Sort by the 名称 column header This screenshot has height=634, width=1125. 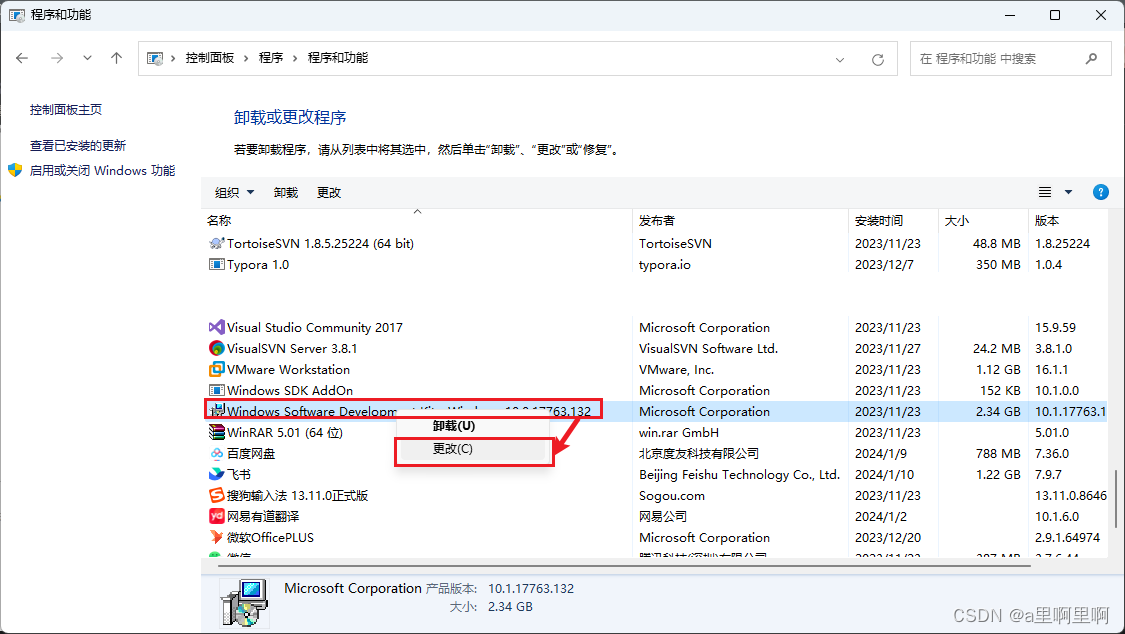click(x=417, y=220)
